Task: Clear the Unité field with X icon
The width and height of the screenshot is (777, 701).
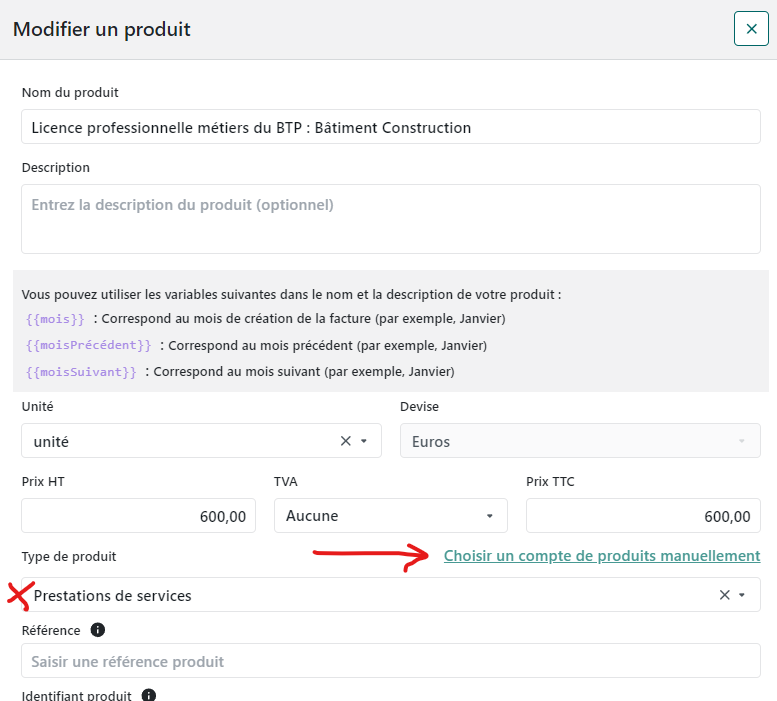Action: [x=346, y=441]
